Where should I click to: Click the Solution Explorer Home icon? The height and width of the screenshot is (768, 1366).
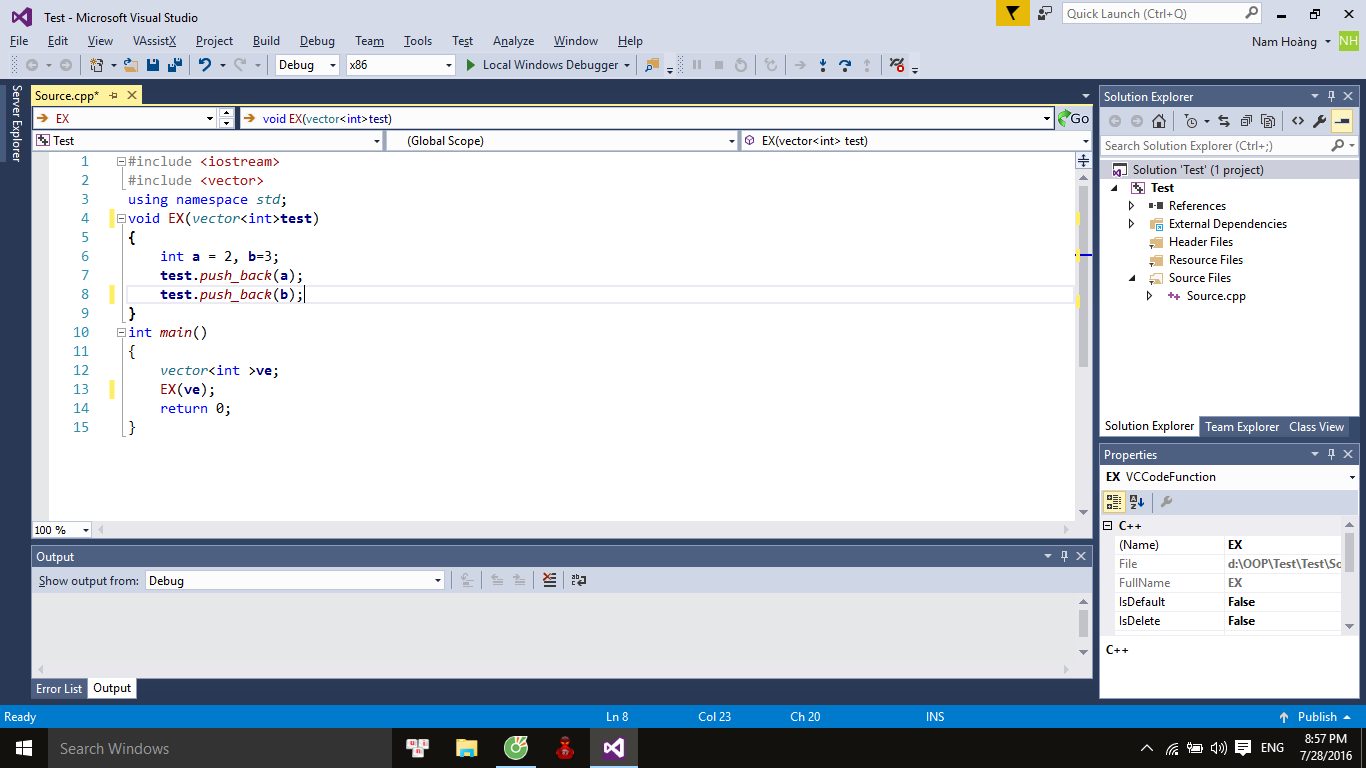pyautogui.click(x=1158, y=121)
